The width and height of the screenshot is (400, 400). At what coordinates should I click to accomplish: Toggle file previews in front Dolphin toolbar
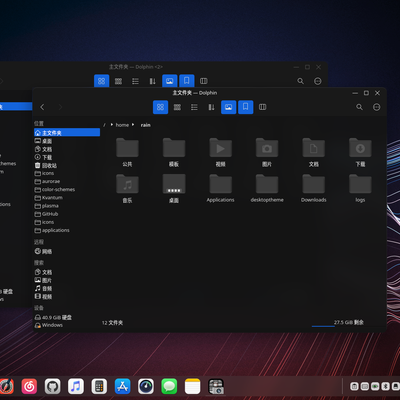[228, 107]
